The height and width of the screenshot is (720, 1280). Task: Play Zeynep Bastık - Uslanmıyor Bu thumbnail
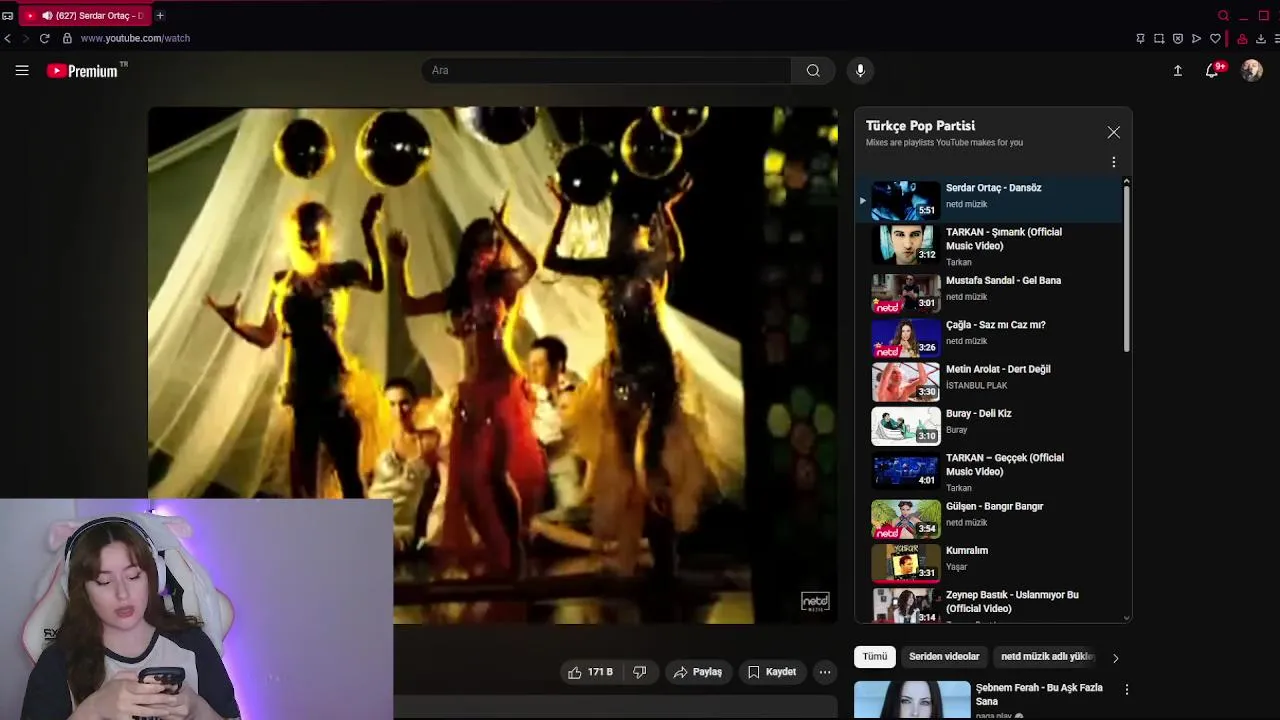tap(906, 606)
